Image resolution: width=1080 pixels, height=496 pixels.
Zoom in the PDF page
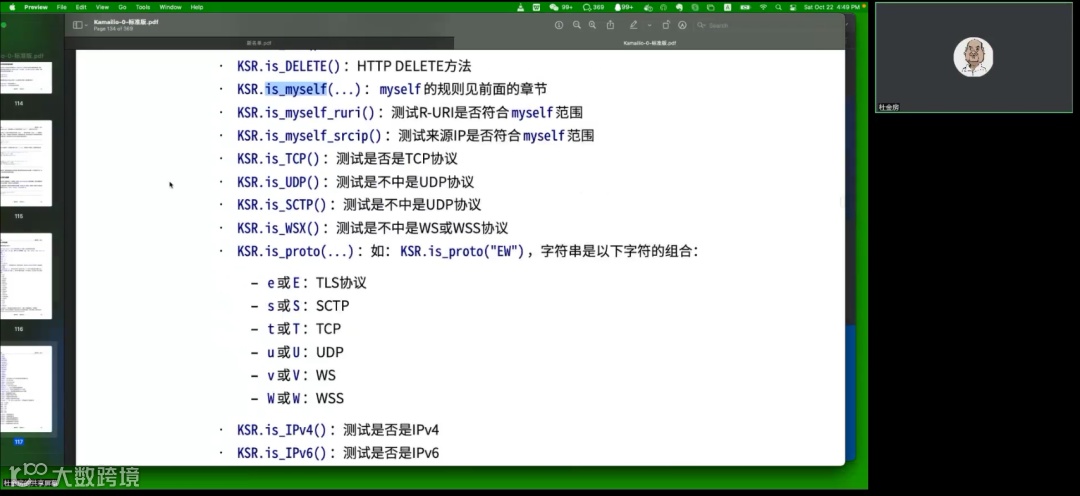tap(592, 25)
